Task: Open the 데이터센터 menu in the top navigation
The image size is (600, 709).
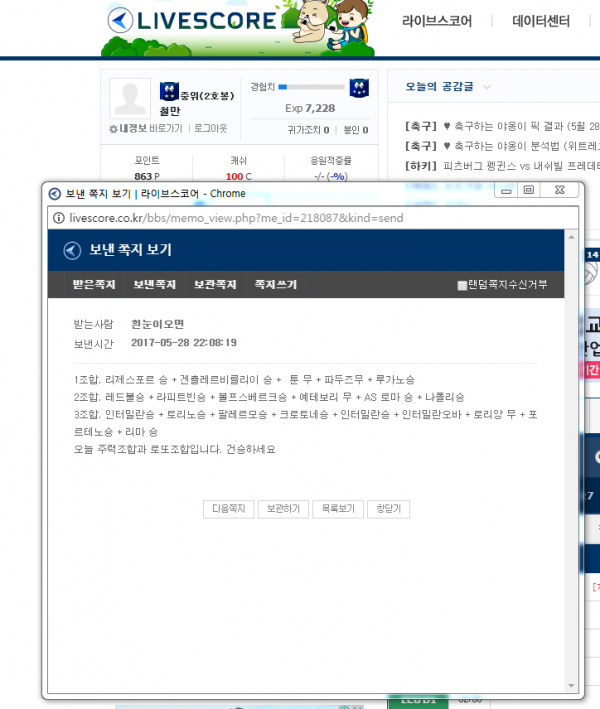Action: click(541, 21)
